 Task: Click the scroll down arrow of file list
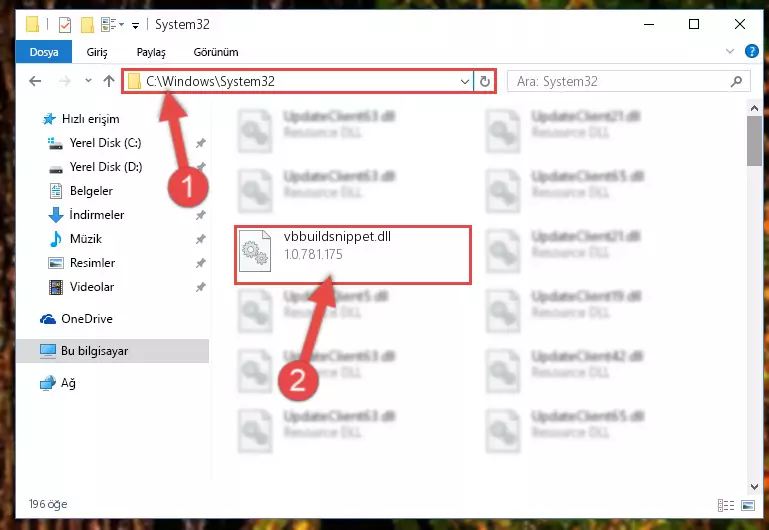(x=754, y=486)
